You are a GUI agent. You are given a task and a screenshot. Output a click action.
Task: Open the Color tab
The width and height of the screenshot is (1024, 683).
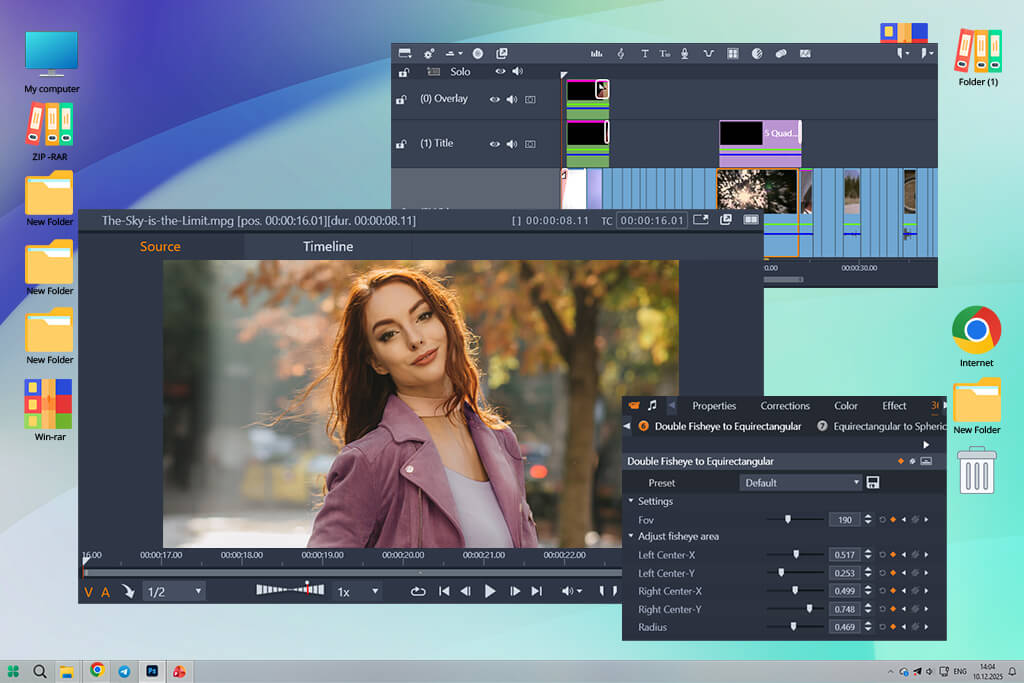846,405
